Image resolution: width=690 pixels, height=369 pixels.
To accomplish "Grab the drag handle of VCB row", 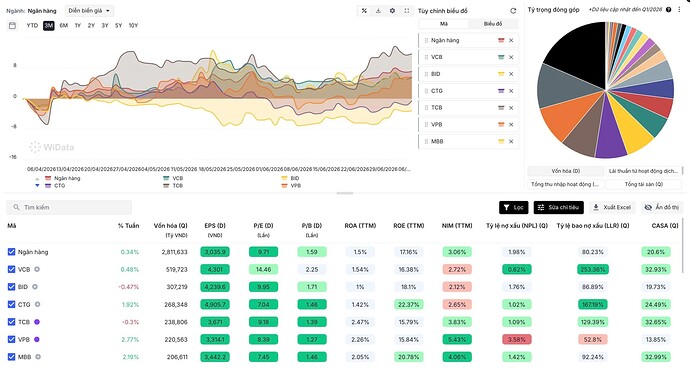I will (x=426, y=57).
